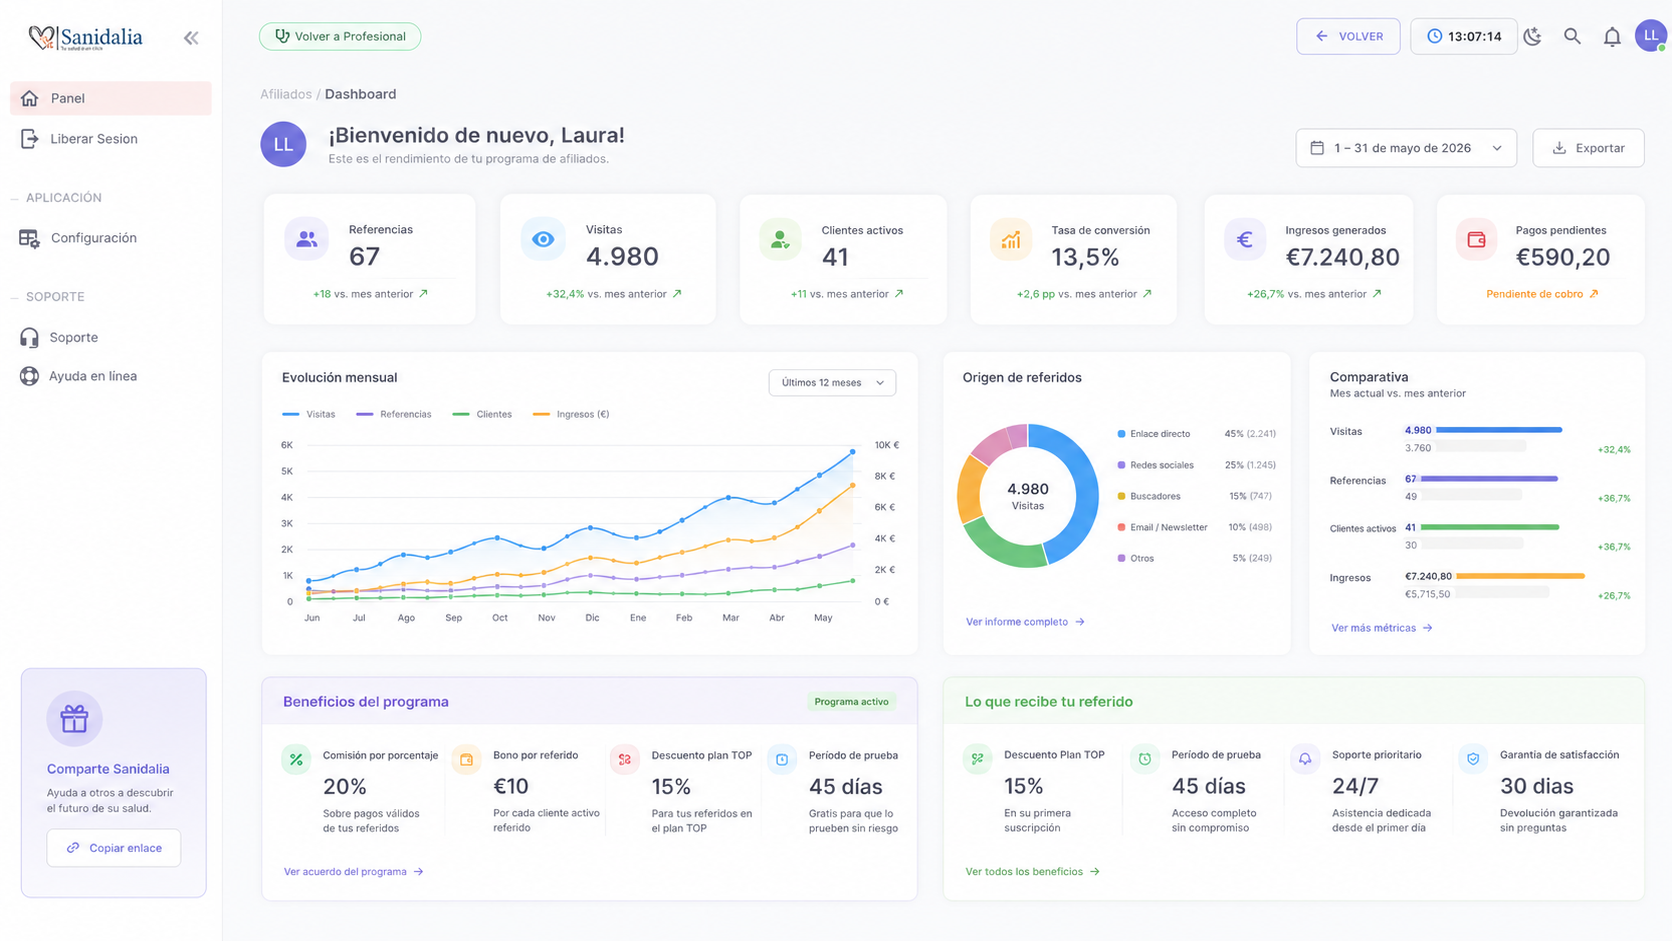
Task: Toggle dark mode moon icon
Action: click(1532, 36)
